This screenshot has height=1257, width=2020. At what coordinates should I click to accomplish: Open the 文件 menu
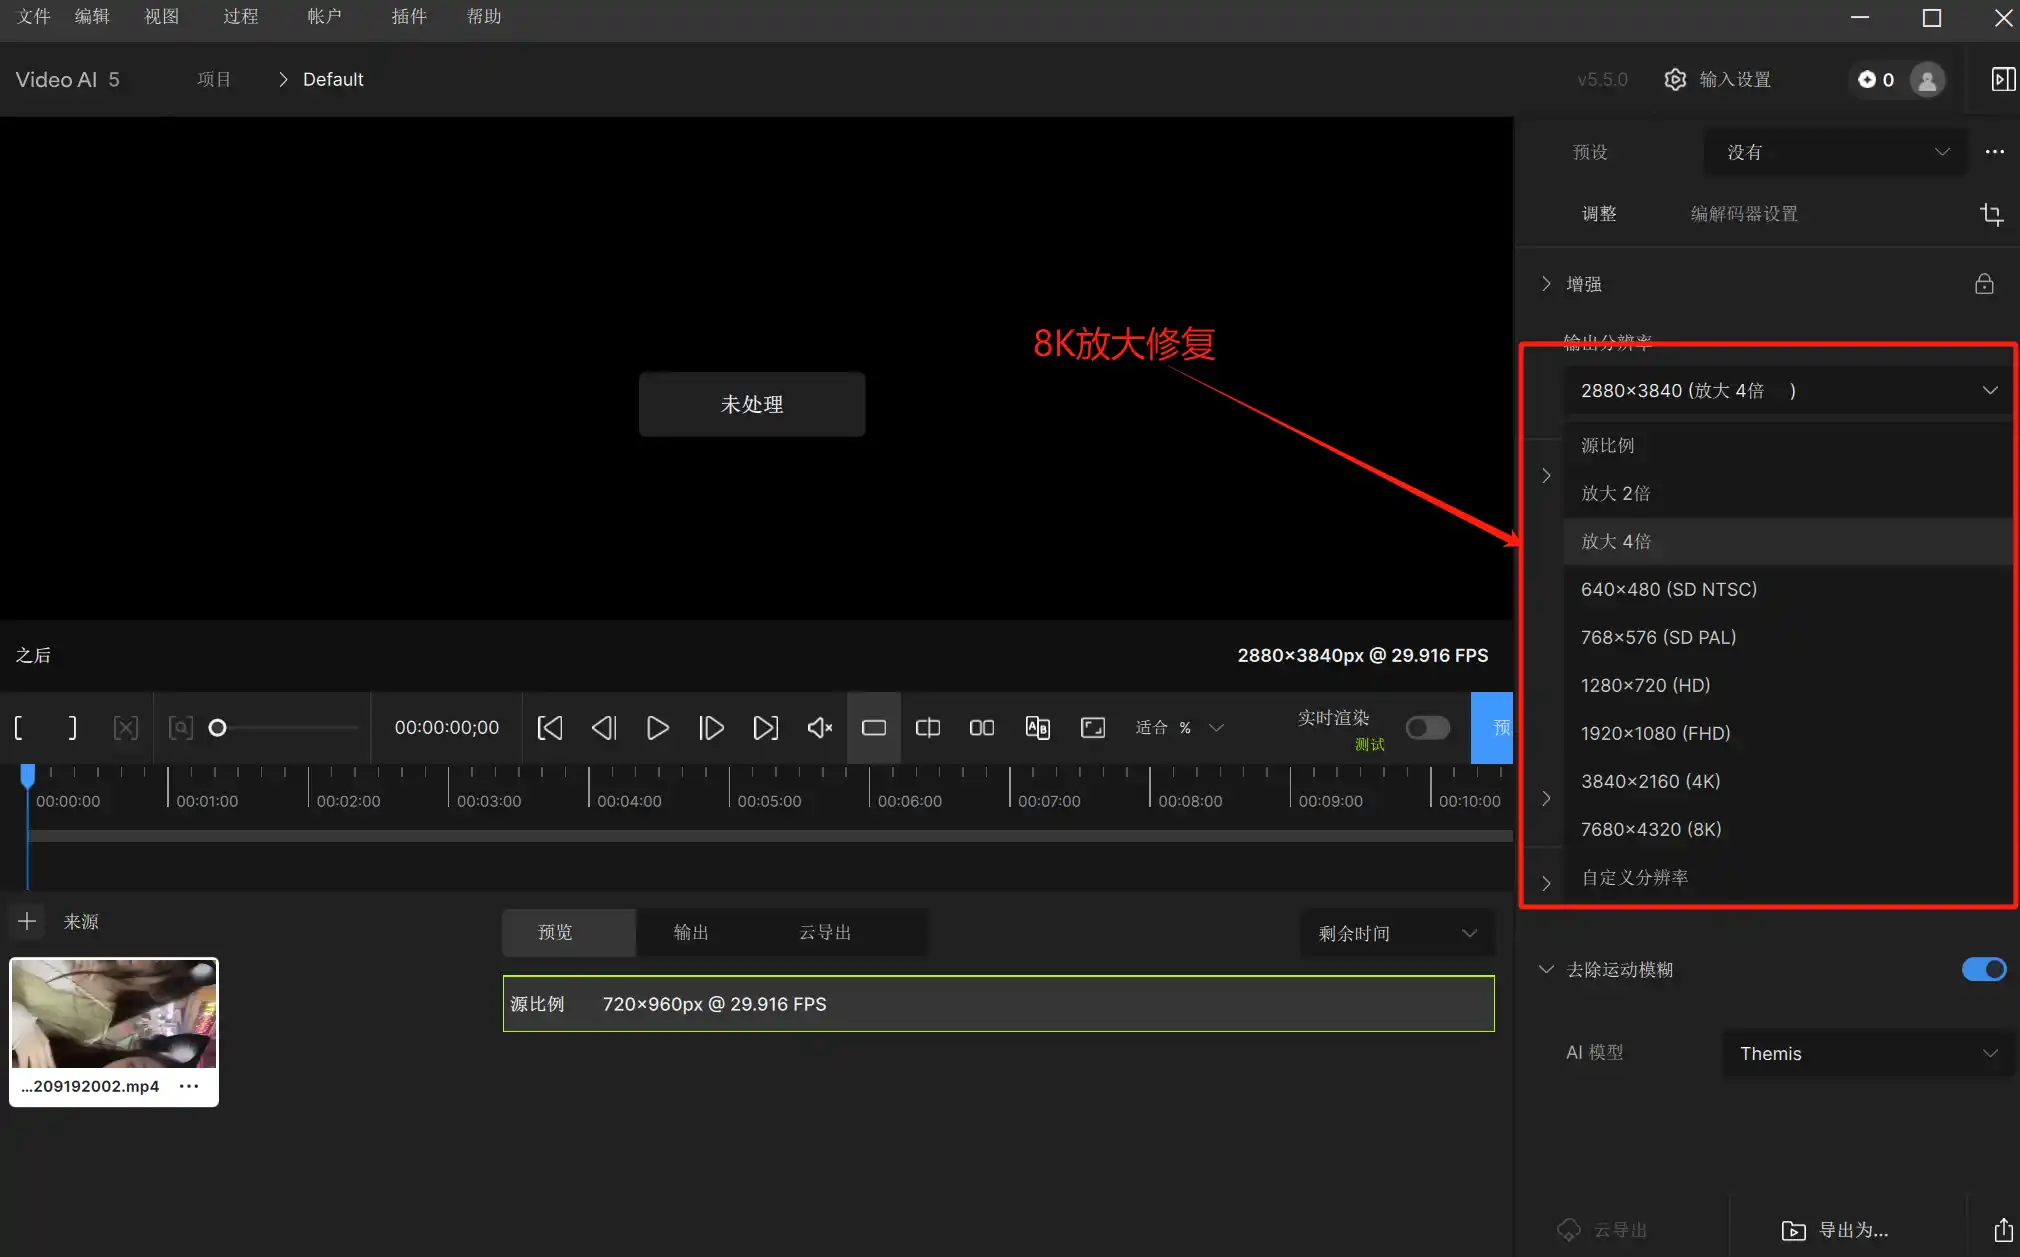(x=34, y=17)
